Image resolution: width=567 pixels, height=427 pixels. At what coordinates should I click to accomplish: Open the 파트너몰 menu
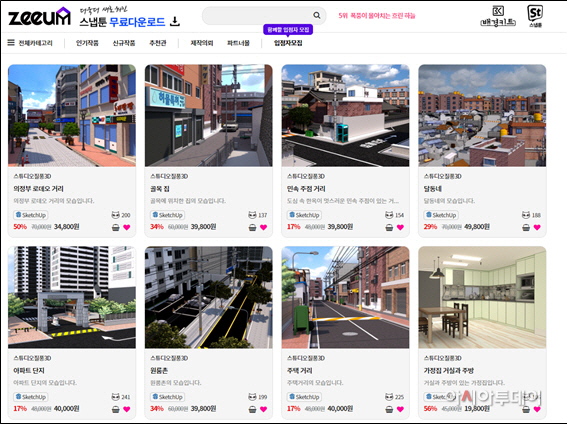[238, 43]
